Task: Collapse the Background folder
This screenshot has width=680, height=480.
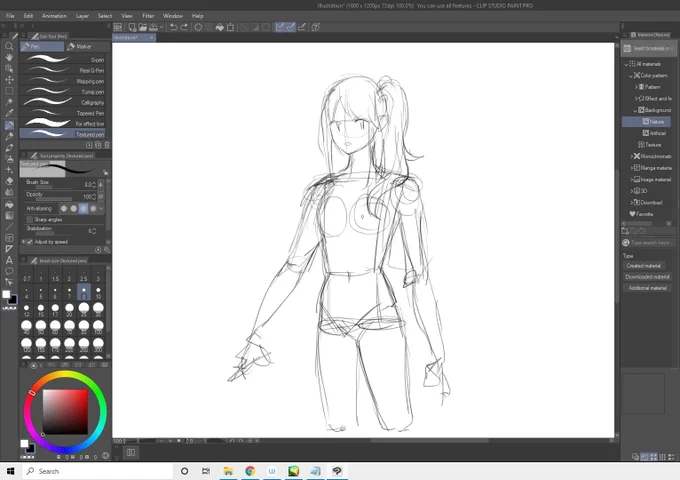Action: coord(635,111)
